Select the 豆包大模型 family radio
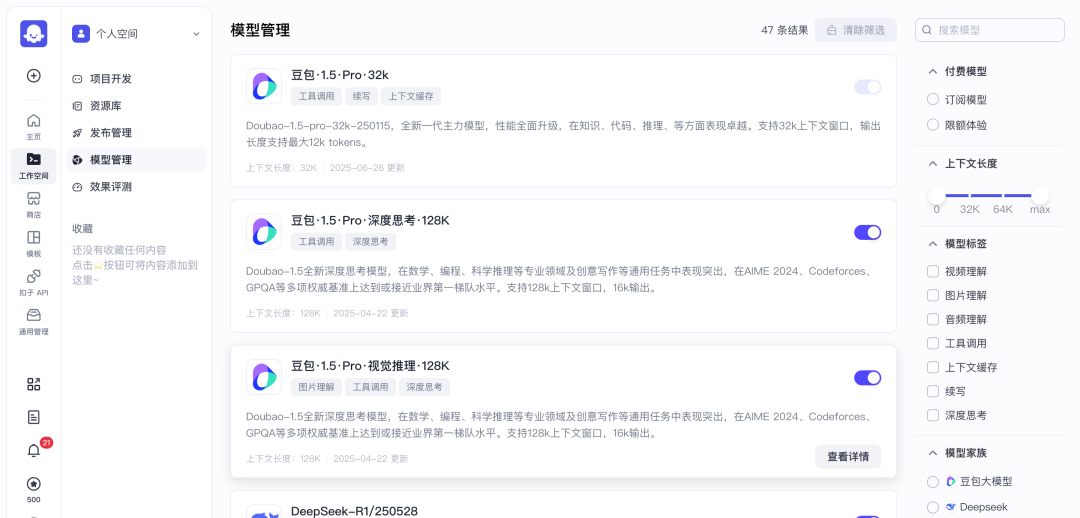This screenshot has height=518, width=1080. pos(933,481)
